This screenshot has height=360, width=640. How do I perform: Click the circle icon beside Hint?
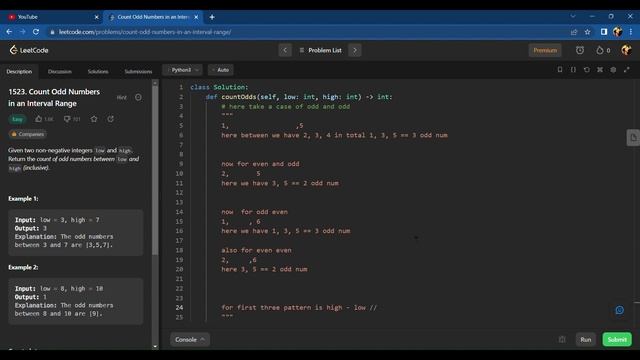(x=138, y=97)
